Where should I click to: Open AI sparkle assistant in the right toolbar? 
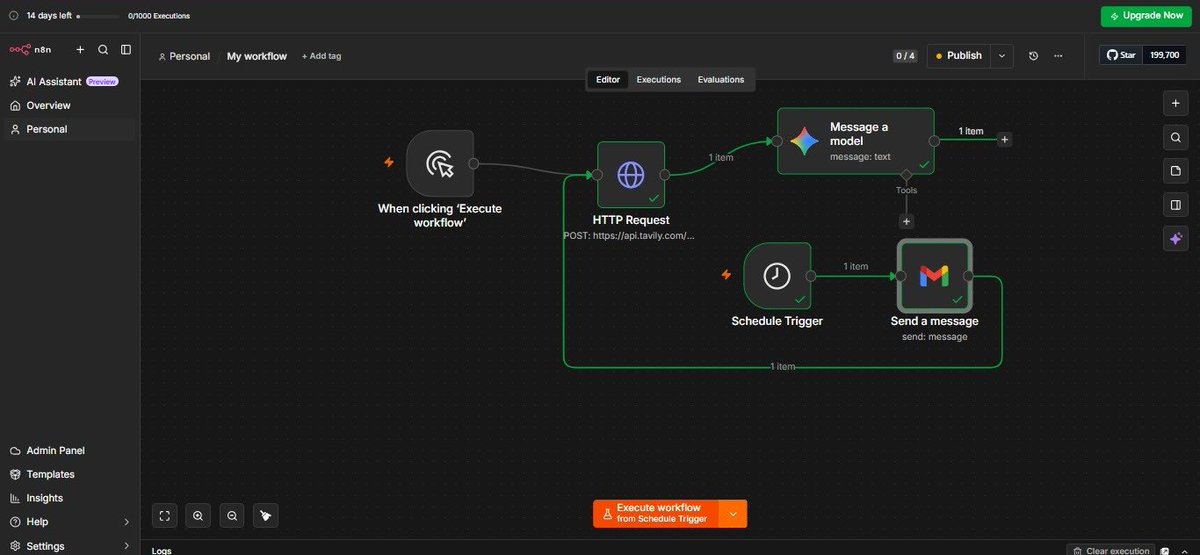1176,239
